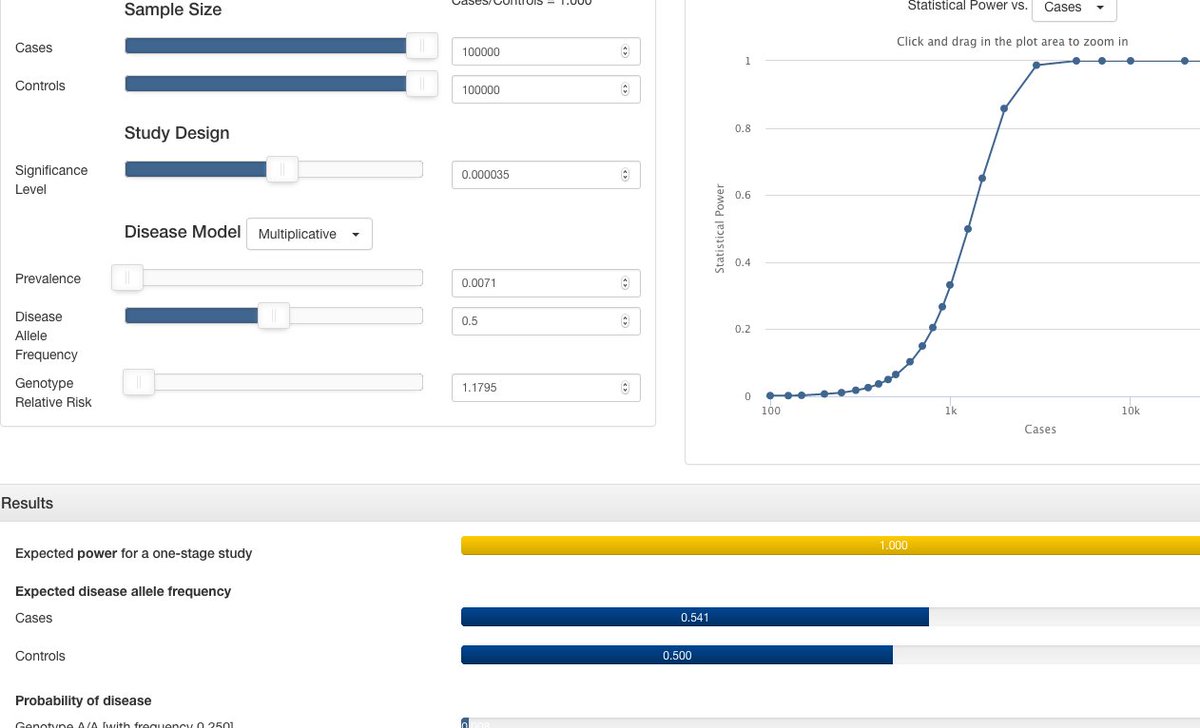1200x728 pixels.
Task: Open the Statistical Power vs. Cases dropdown
Action: click(x=1074, y=7)
